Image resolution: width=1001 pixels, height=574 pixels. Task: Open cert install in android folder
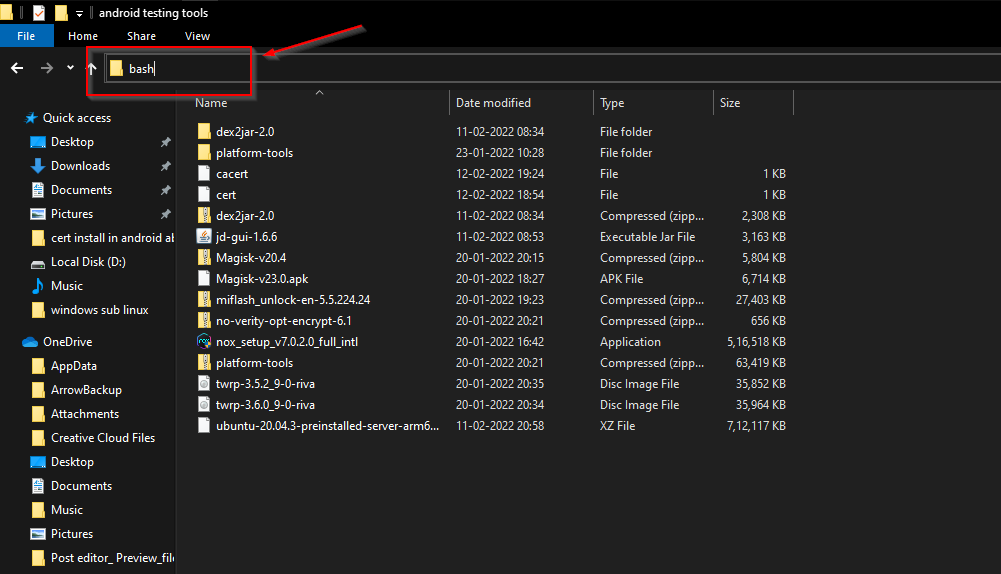coord(112,238)
